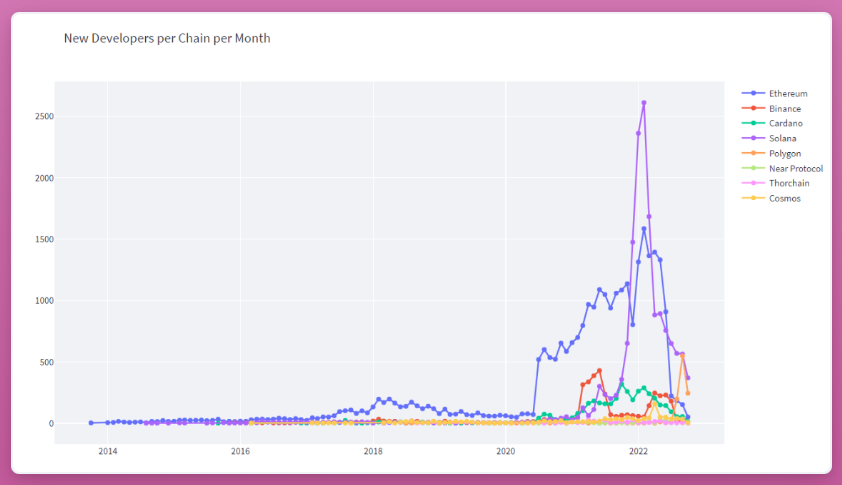Toggle Ethereum series in chart legend
The height and width of the screenshot is (485, 842).
tap(774, 93)
